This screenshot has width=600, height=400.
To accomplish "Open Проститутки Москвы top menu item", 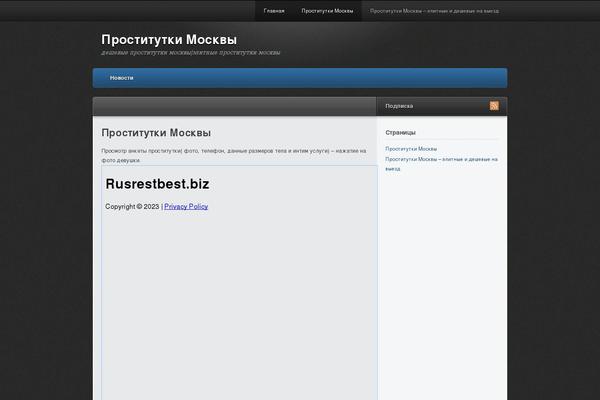I will pos(327,11).
